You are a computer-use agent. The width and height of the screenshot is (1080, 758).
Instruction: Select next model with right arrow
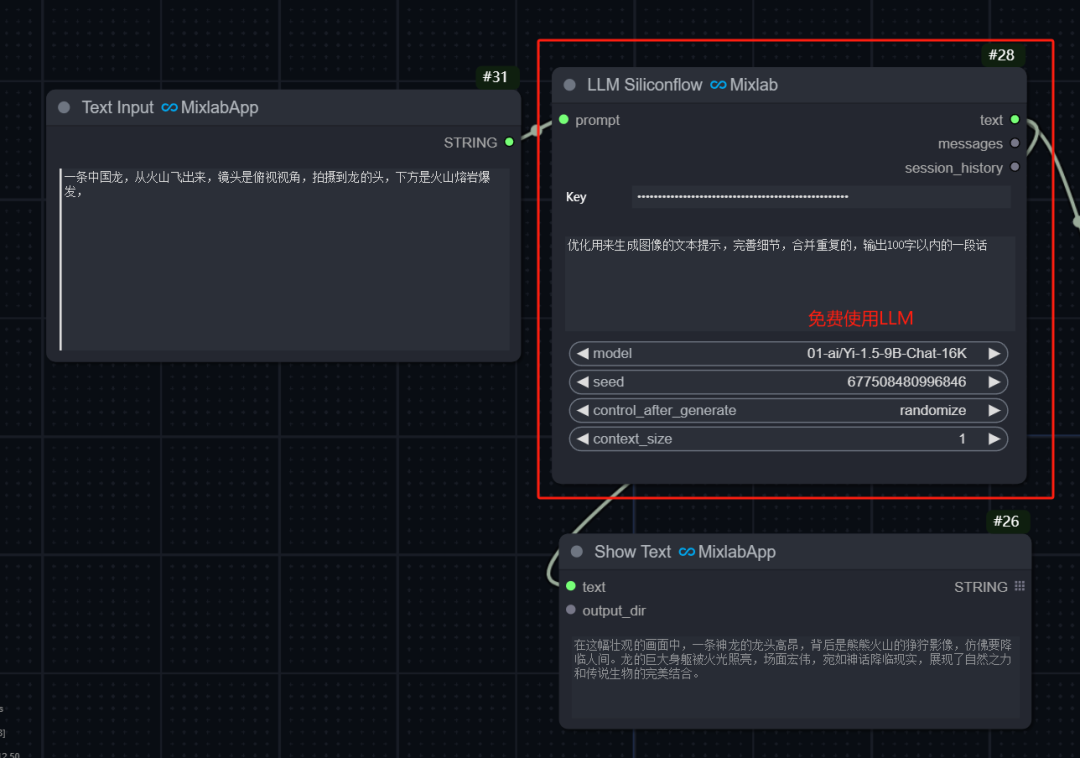coord(994,353)
